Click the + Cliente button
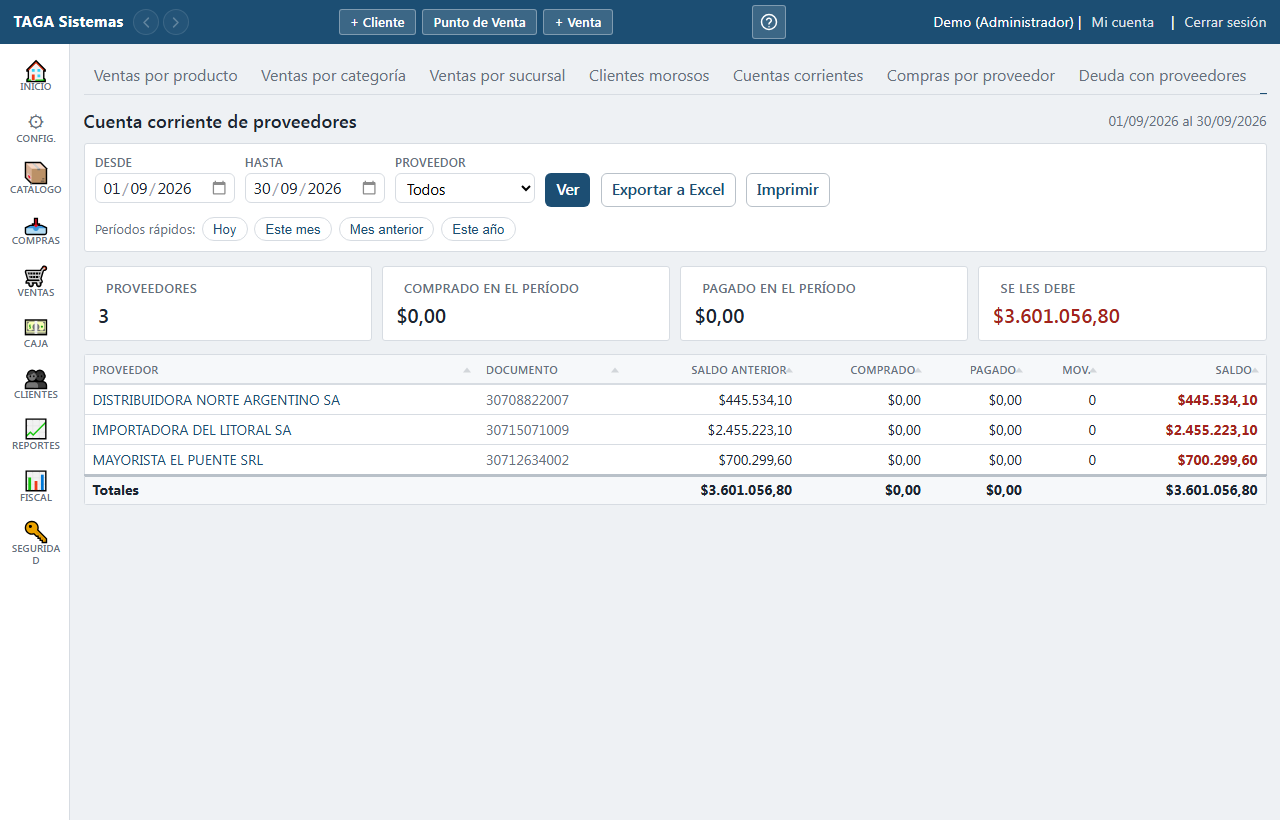 [377, 22]
